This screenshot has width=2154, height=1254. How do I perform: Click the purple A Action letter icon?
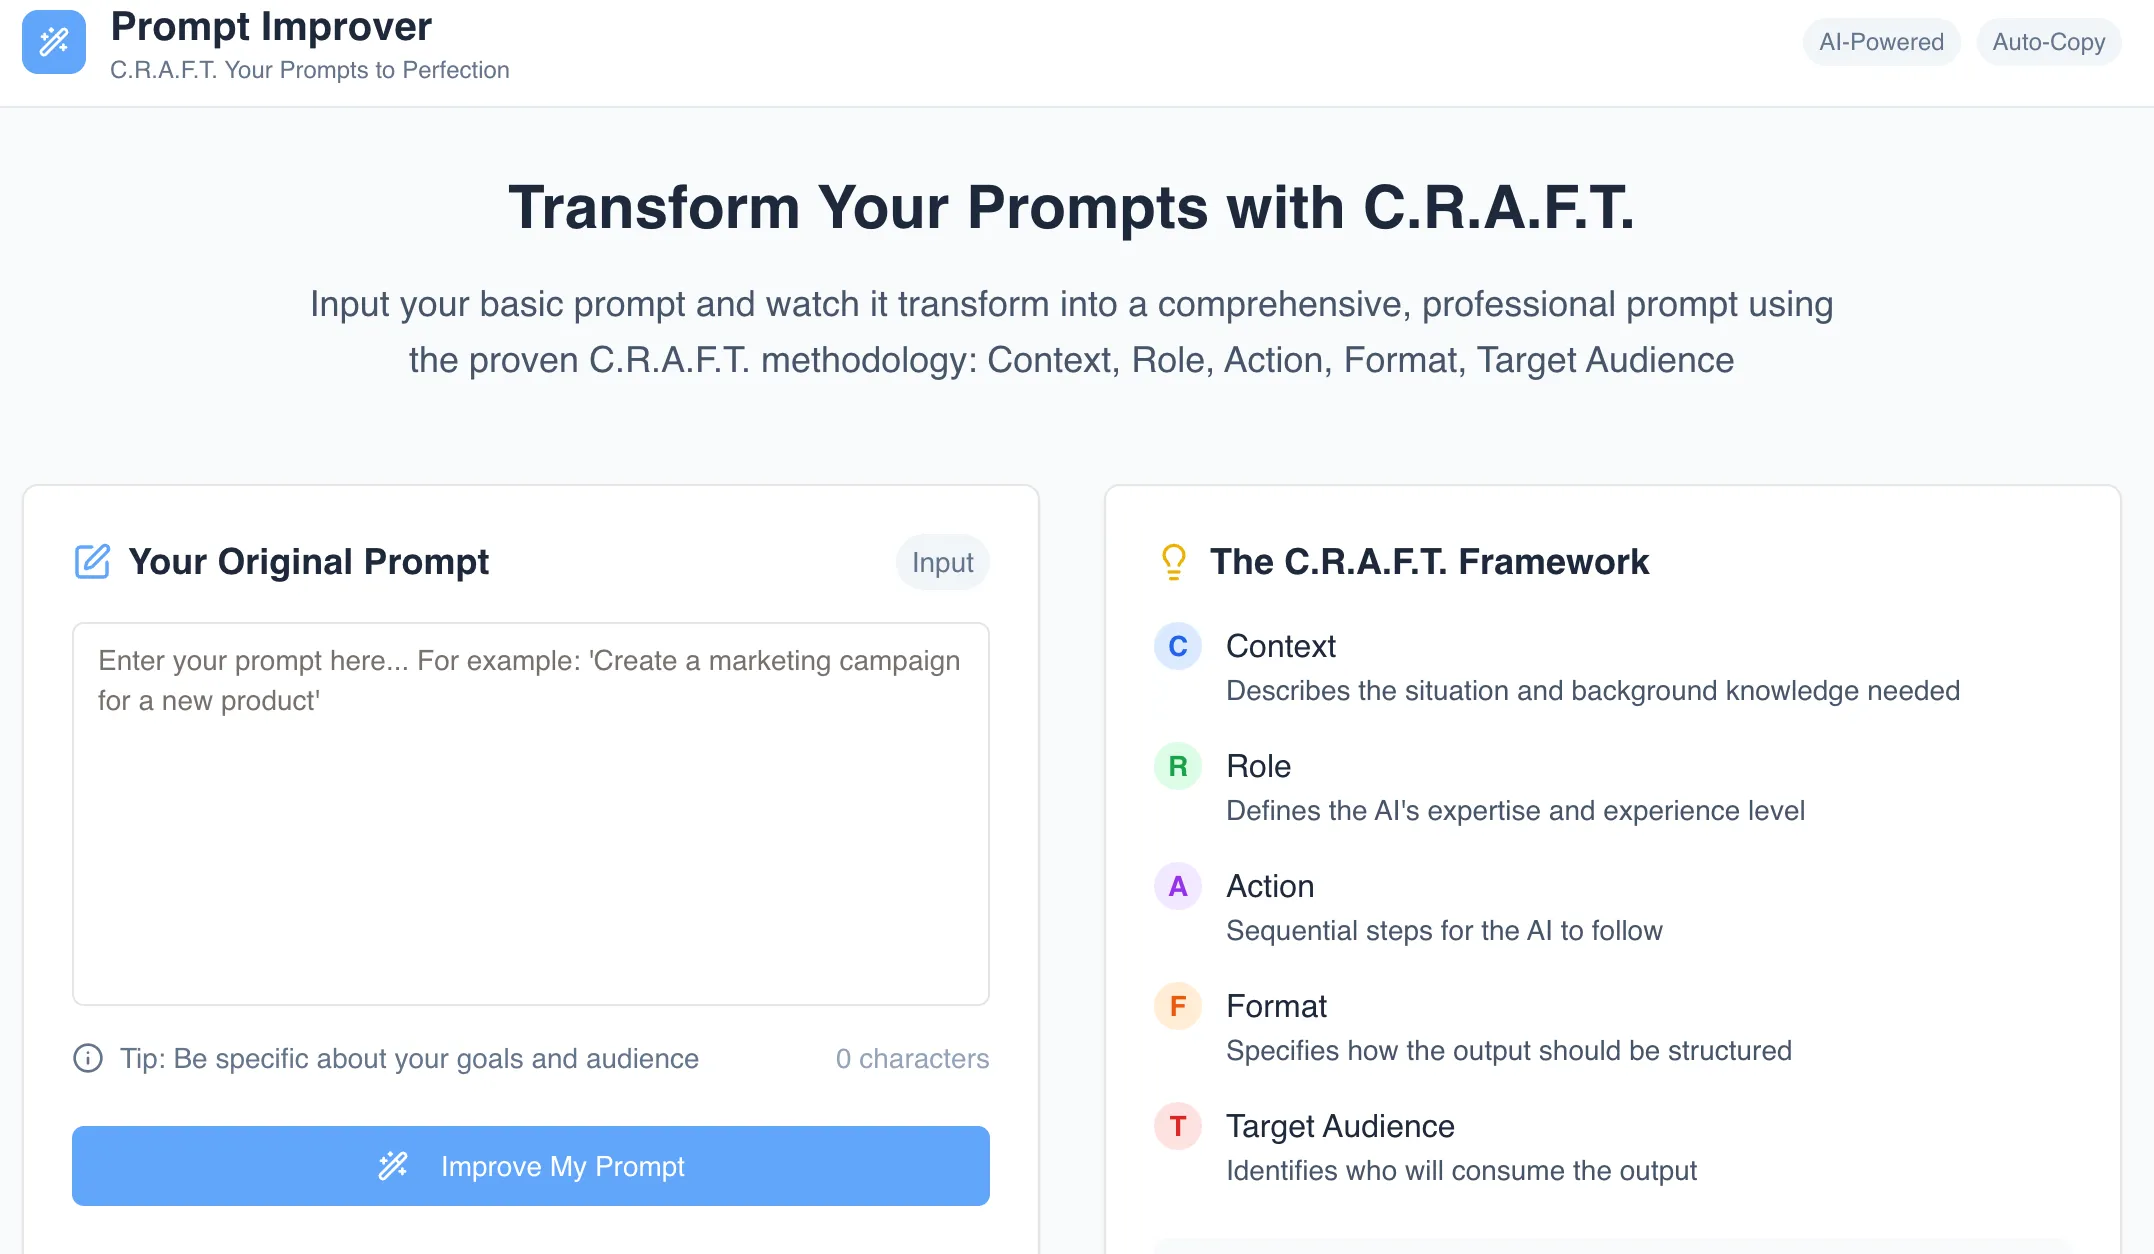click(x=1178, y=886)
